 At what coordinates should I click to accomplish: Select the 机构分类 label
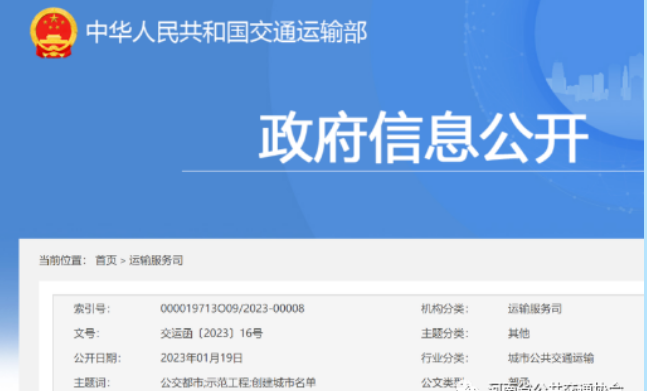coord(445,309)
